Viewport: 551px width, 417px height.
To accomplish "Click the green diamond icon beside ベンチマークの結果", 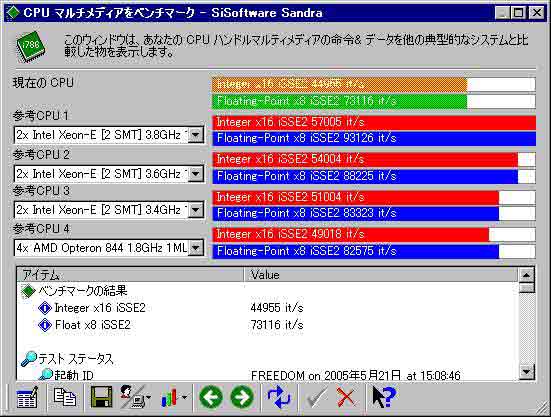I will click(x=28, y=291).
